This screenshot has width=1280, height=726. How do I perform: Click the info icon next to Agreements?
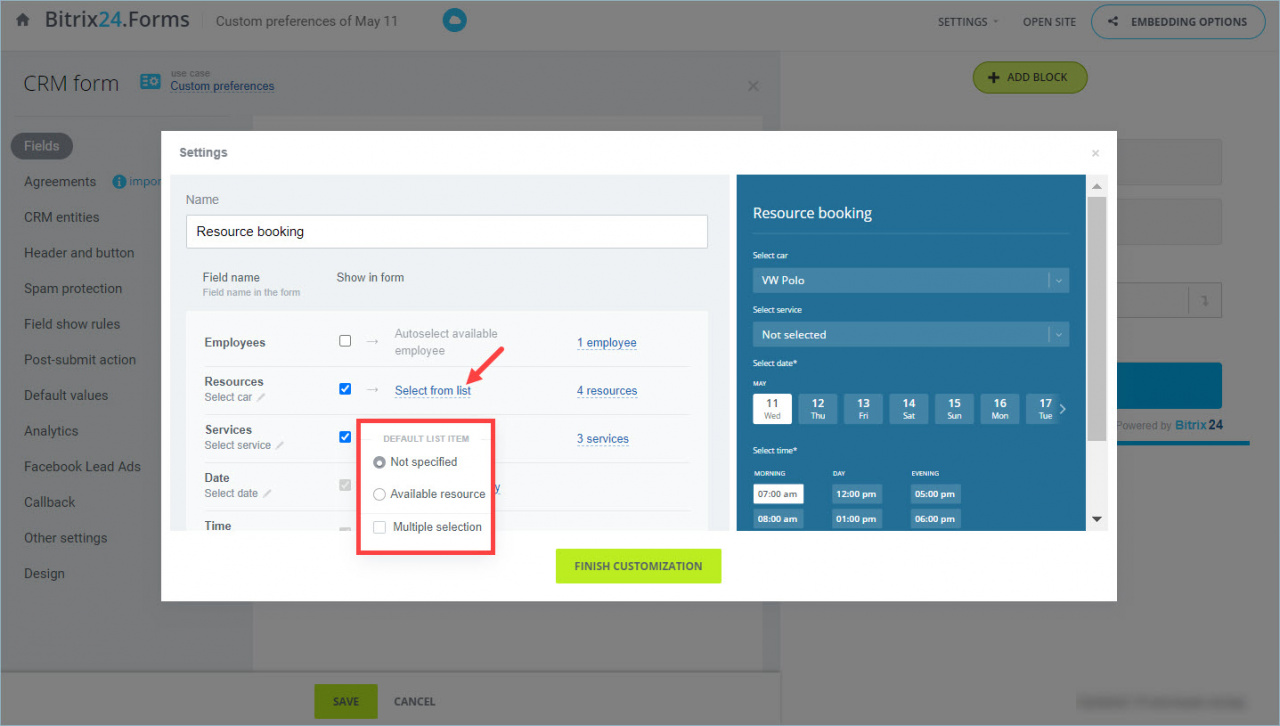[x=119, y=182]
